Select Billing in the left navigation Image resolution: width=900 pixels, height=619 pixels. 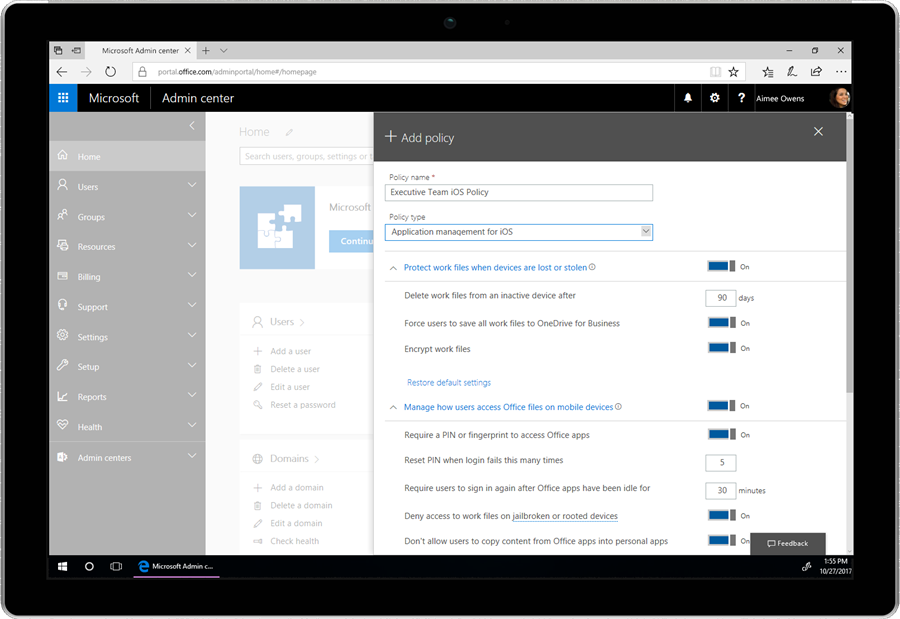(x=89, y=277)
